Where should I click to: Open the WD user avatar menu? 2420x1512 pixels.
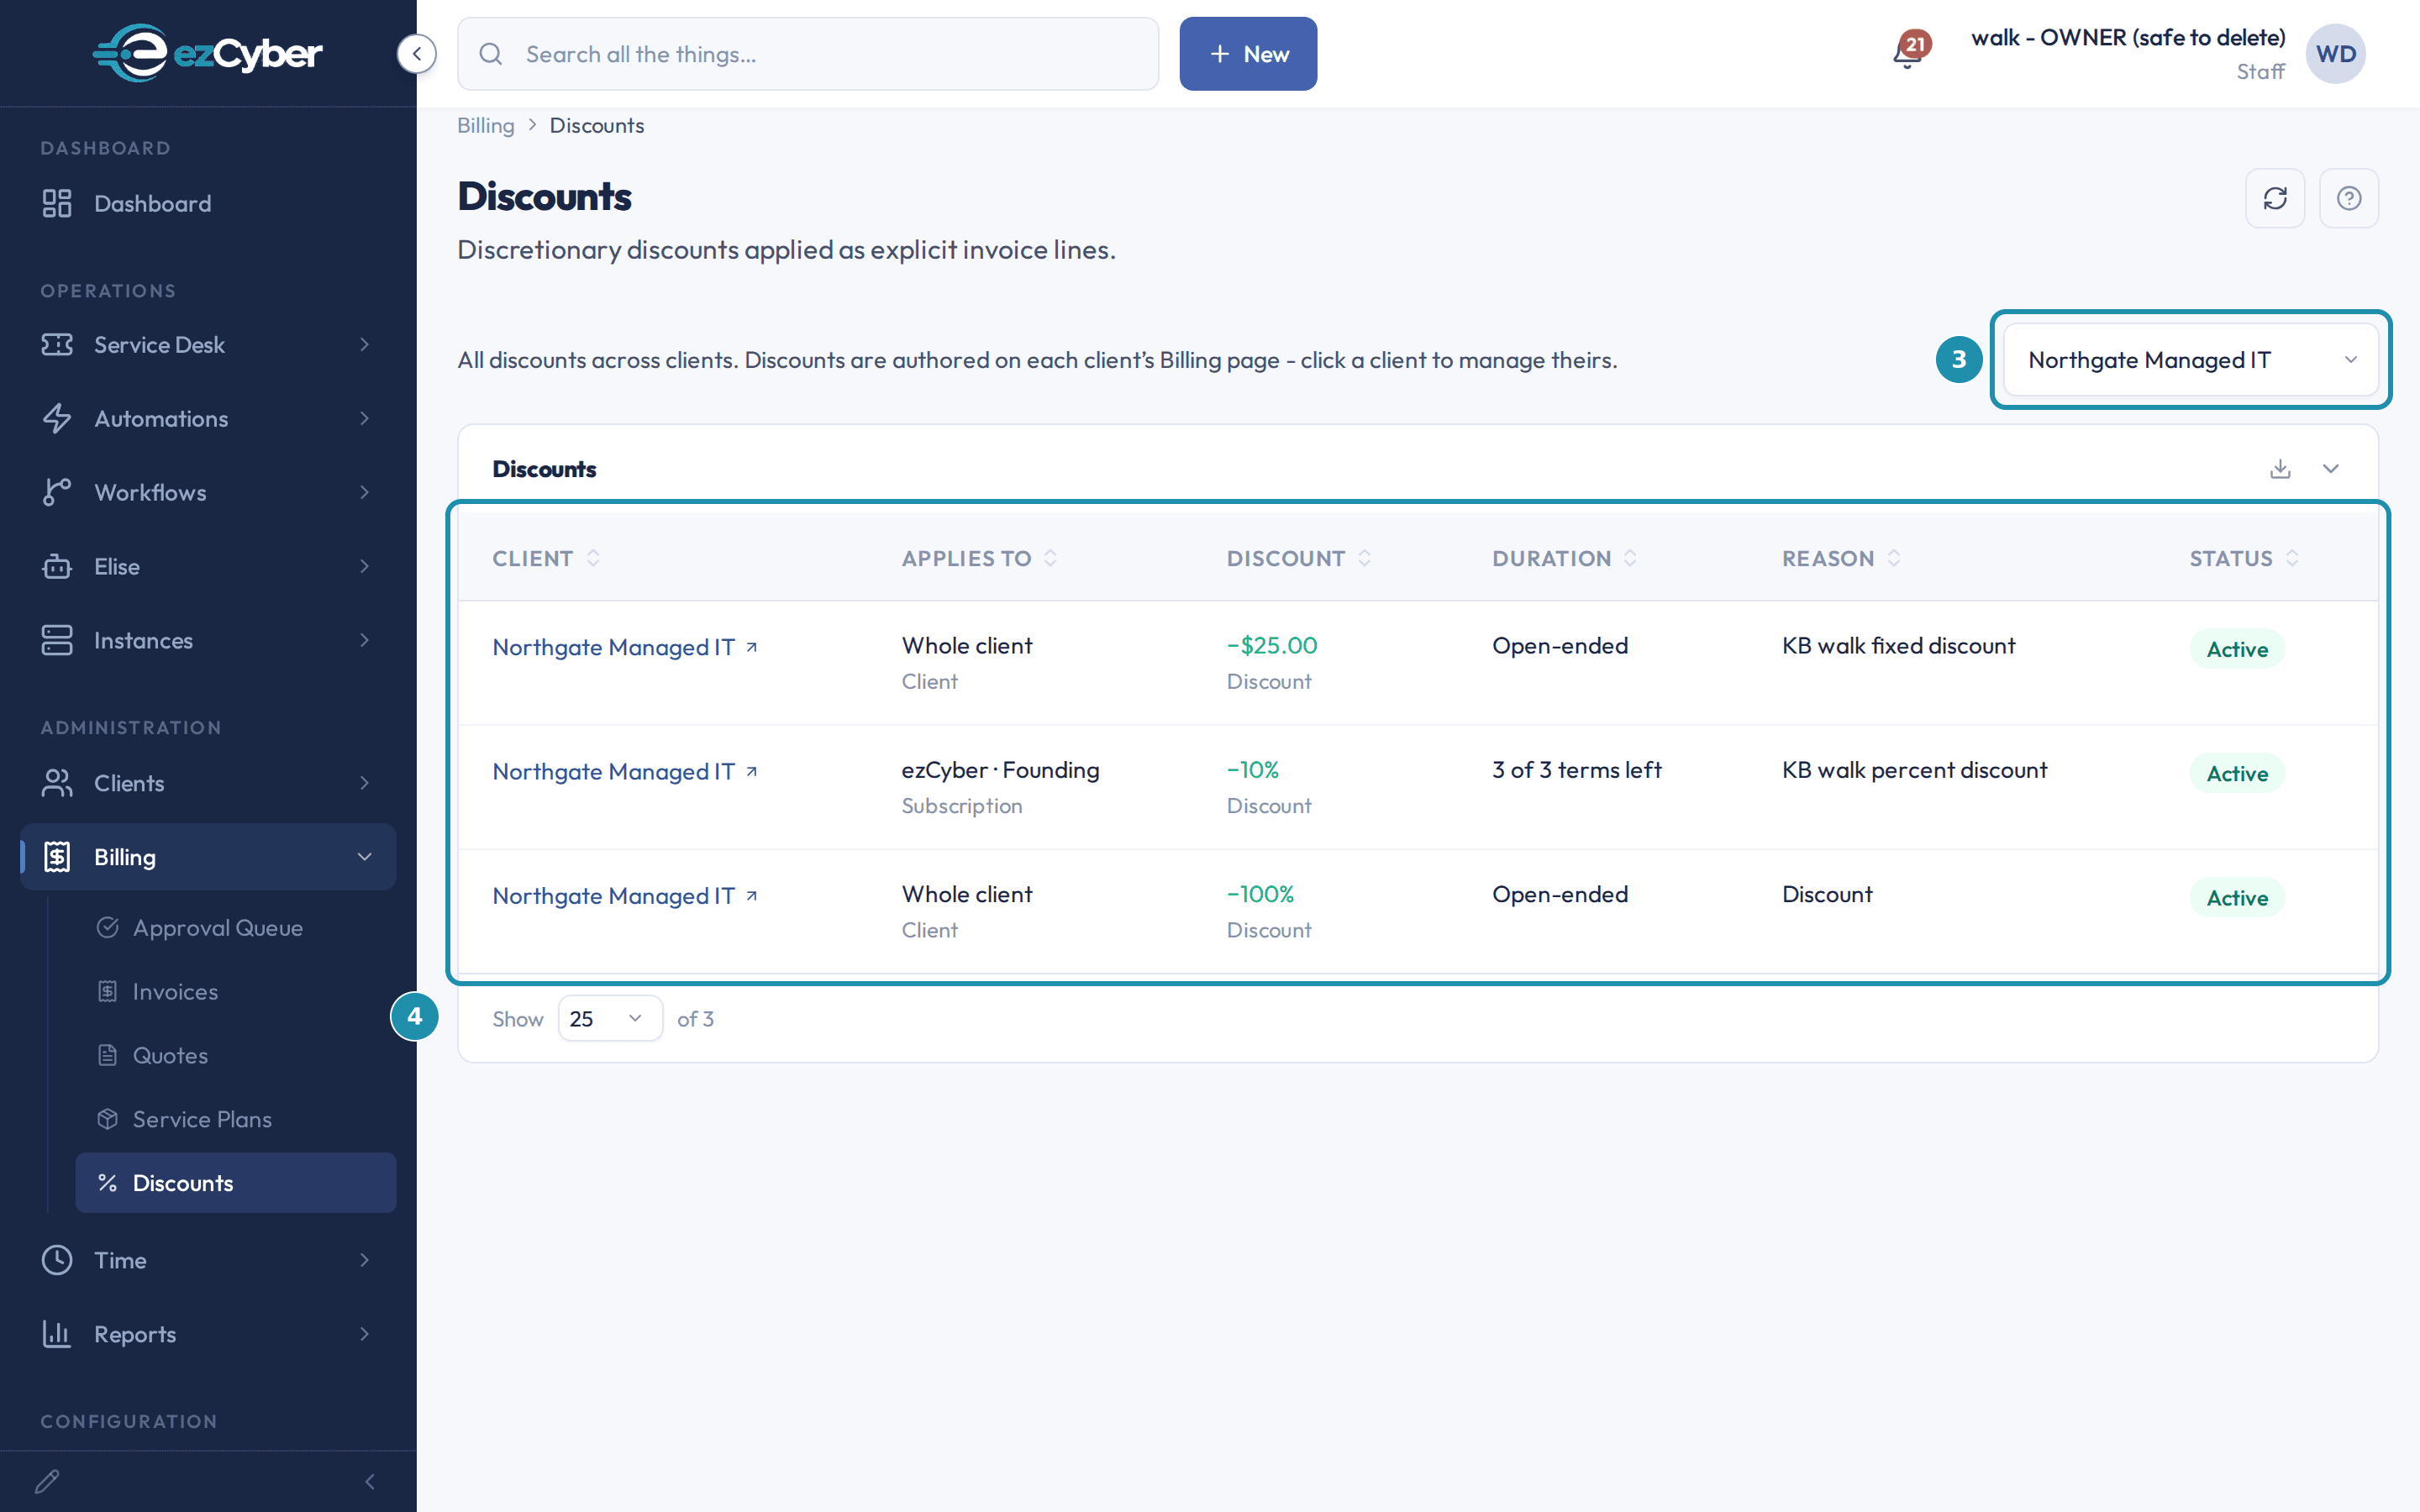pos(2335,54)
